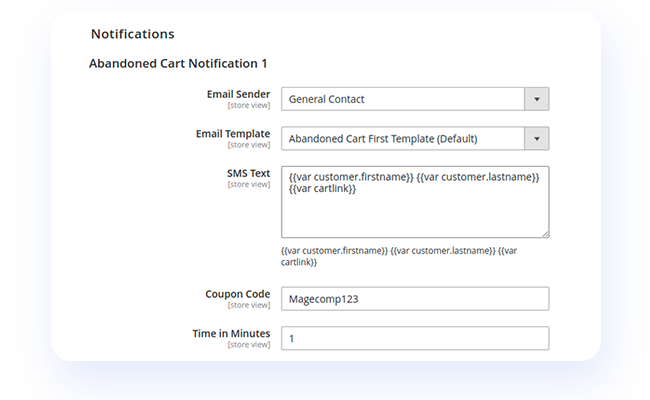This screenshot has height=400, width=650.
Task: Grab the SMS Text textarea resize handle
Action: [545, 234]
